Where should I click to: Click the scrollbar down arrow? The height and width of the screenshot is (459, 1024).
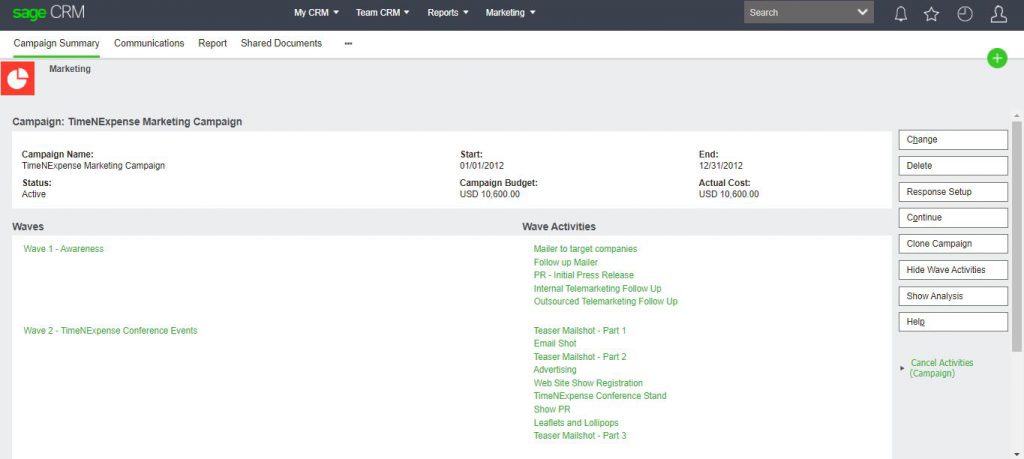coord(1017,454)
